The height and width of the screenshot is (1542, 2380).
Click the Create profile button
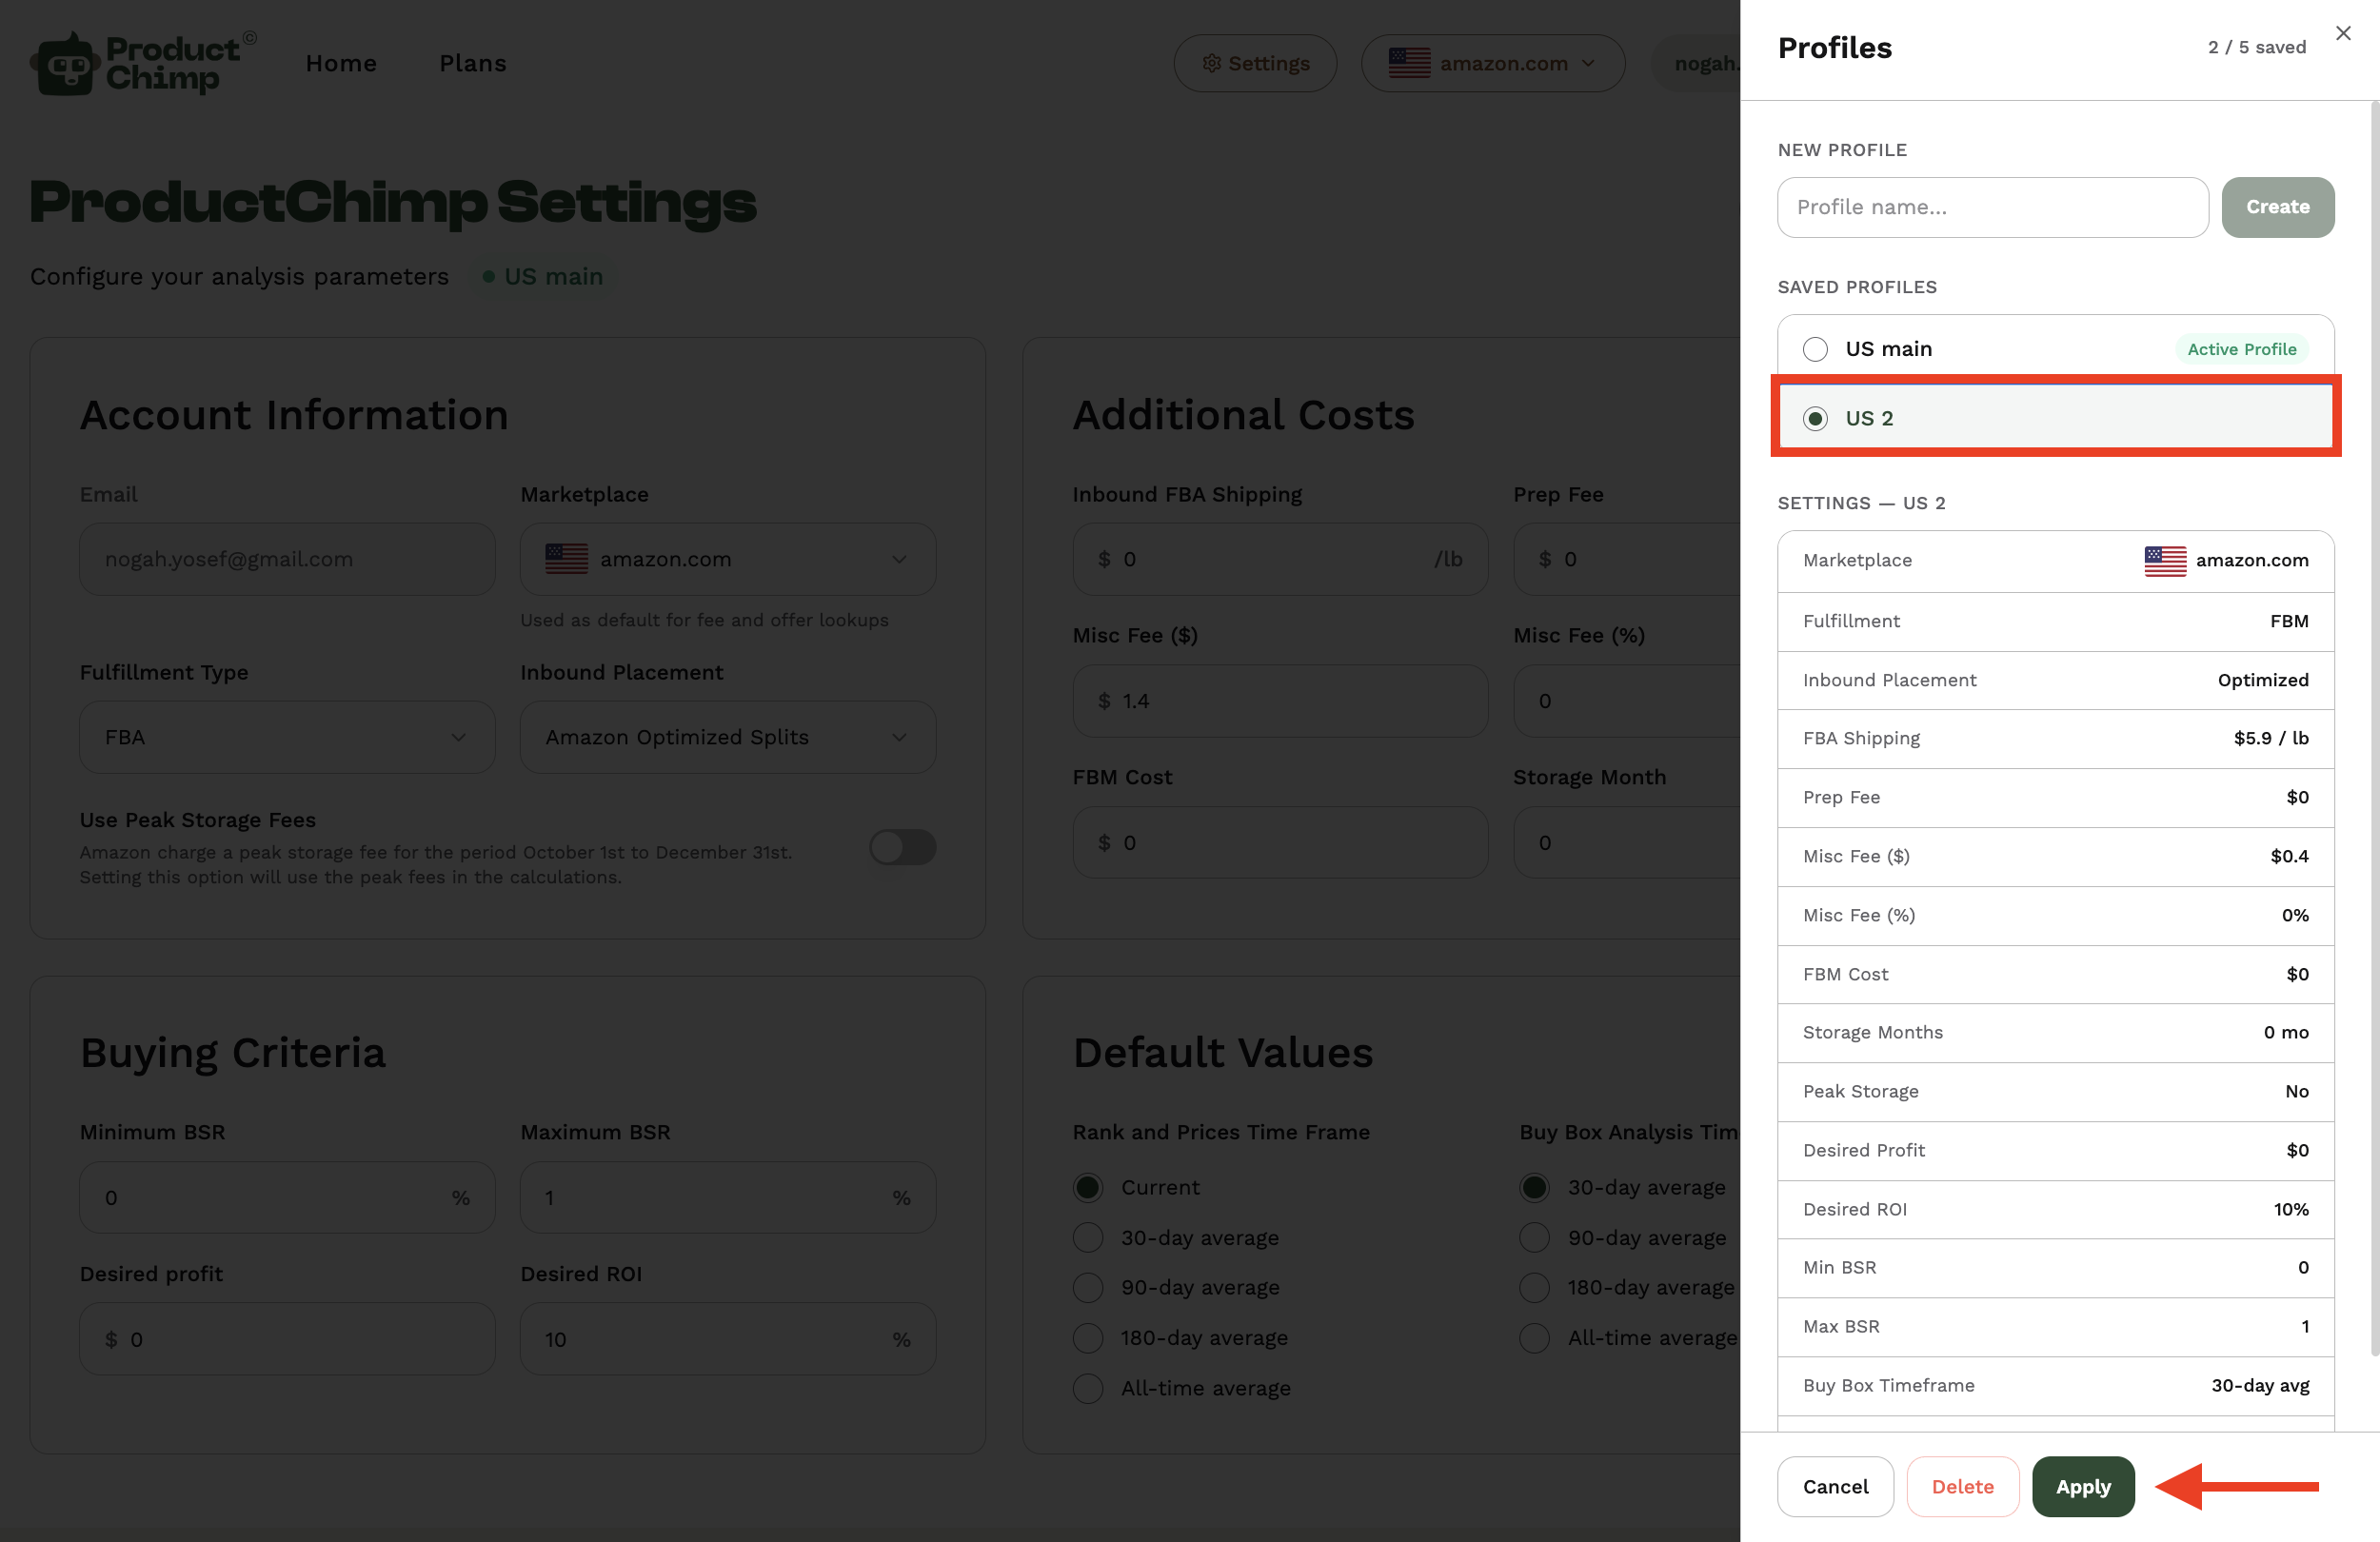(2277, 207)
